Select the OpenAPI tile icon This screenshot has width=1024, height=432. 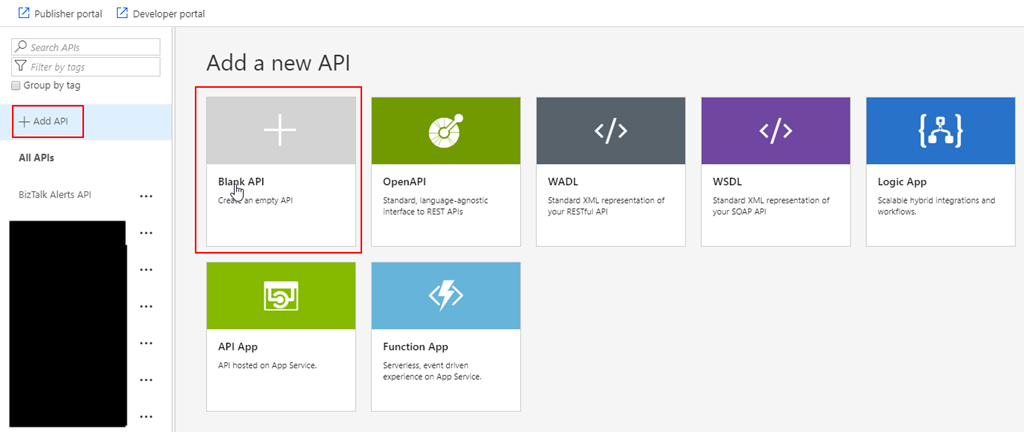(x=445, y=131)
